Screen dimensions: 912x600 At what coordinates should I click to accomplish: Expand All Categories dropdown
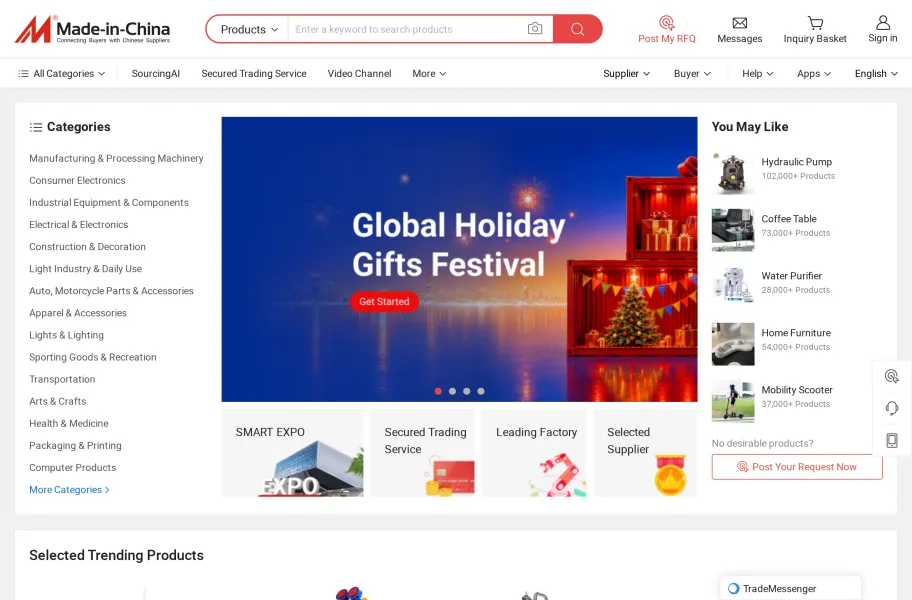point(62,73)
